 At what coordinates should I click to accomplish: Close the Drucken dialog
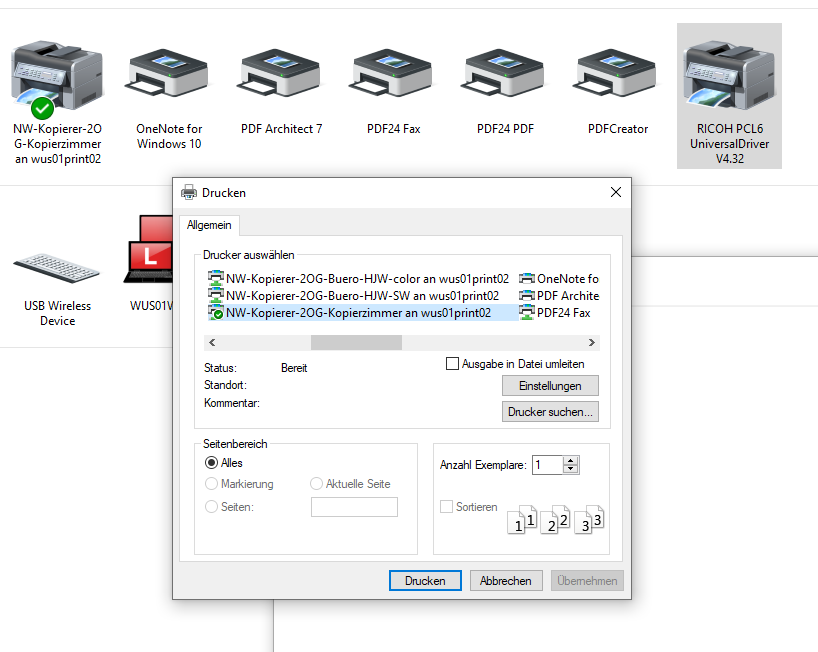616,192
